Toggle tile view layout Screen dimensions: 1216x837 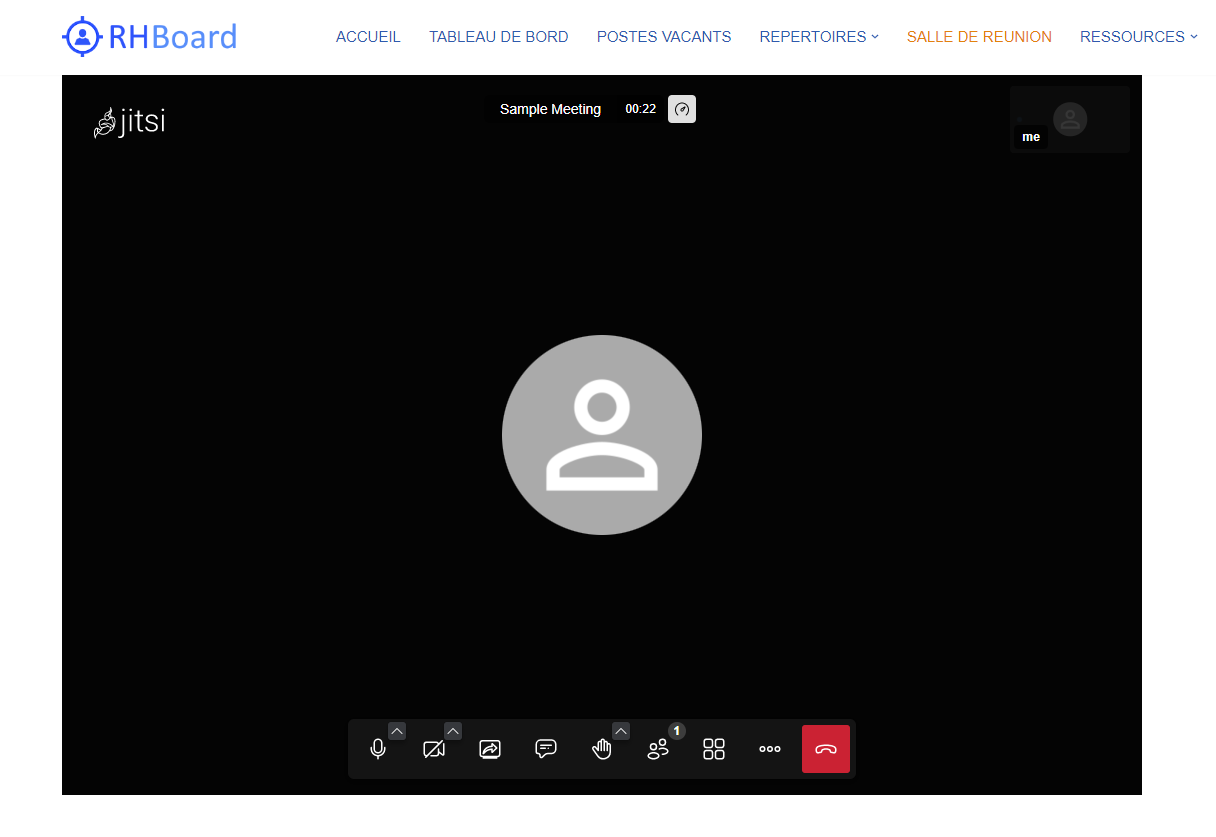[x=714, y=749]
